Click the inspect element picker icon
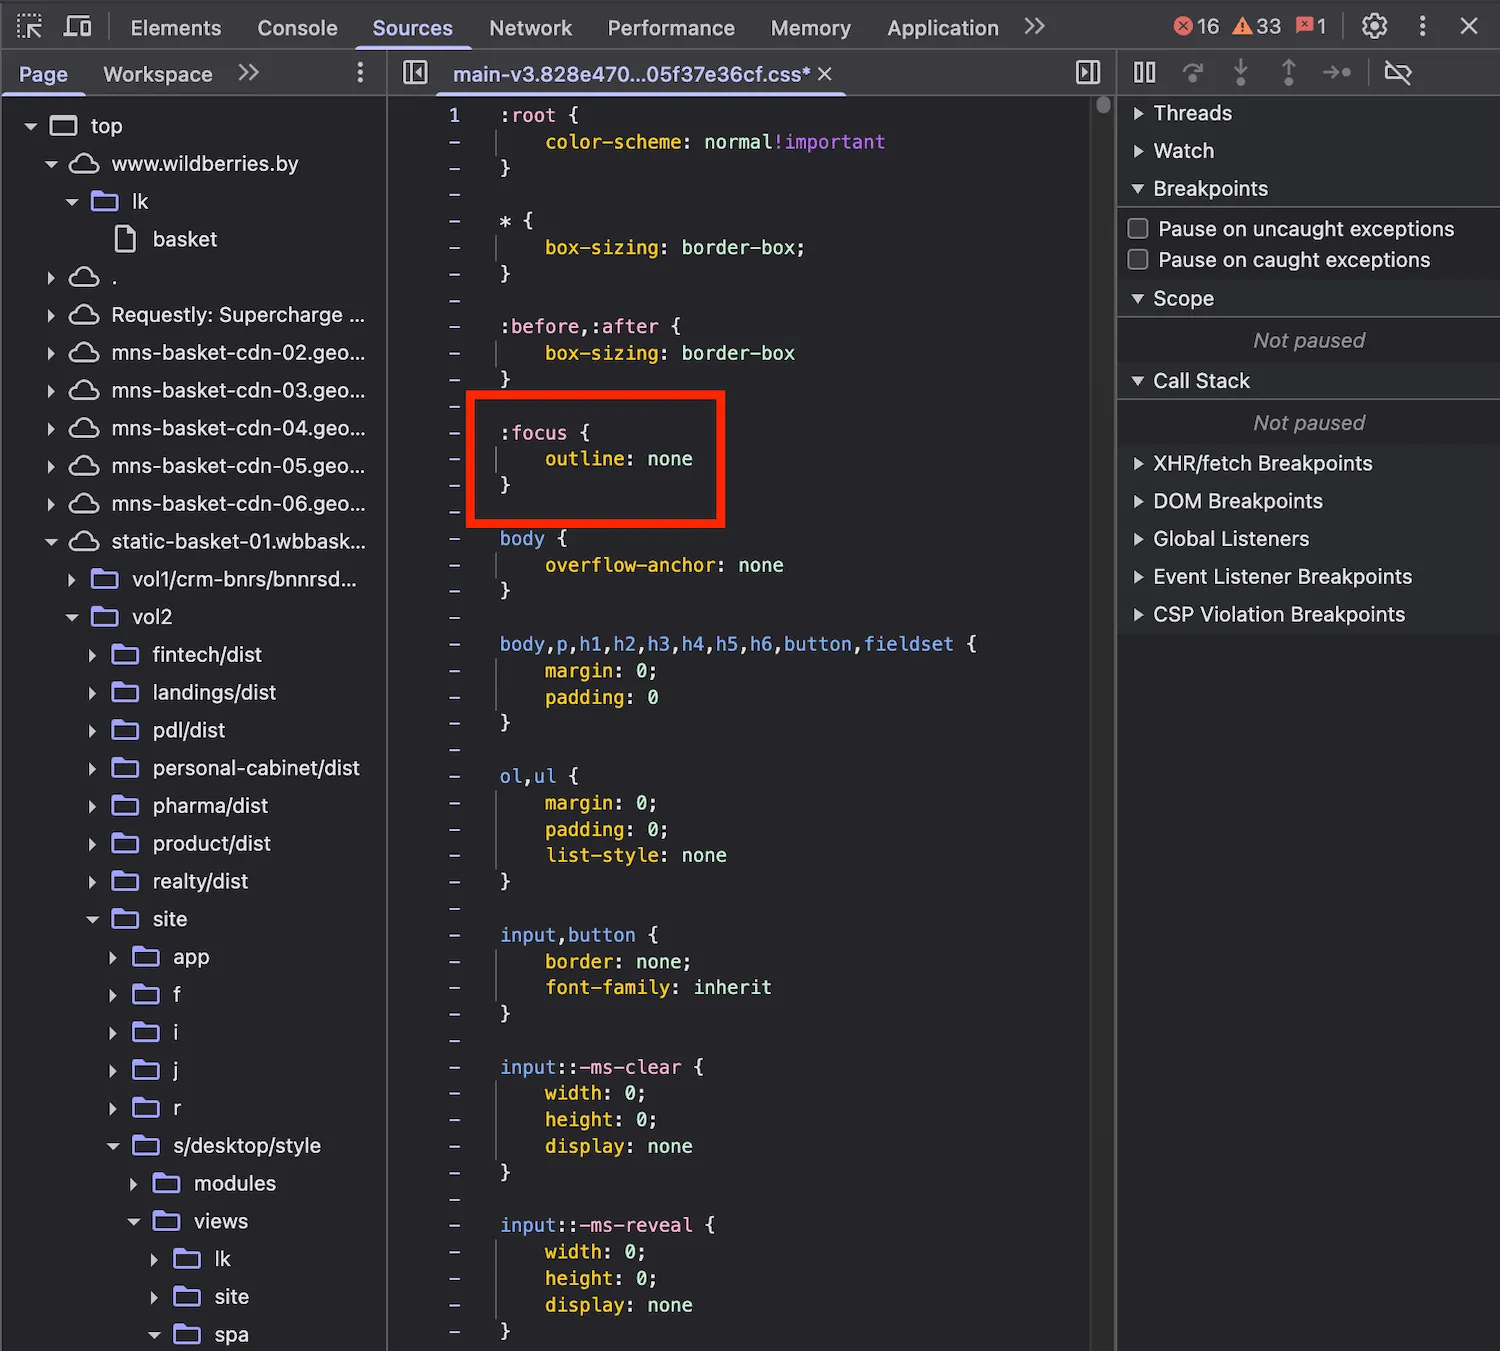This screenshot has height=1351, width=1500. [x=29, y=27]
